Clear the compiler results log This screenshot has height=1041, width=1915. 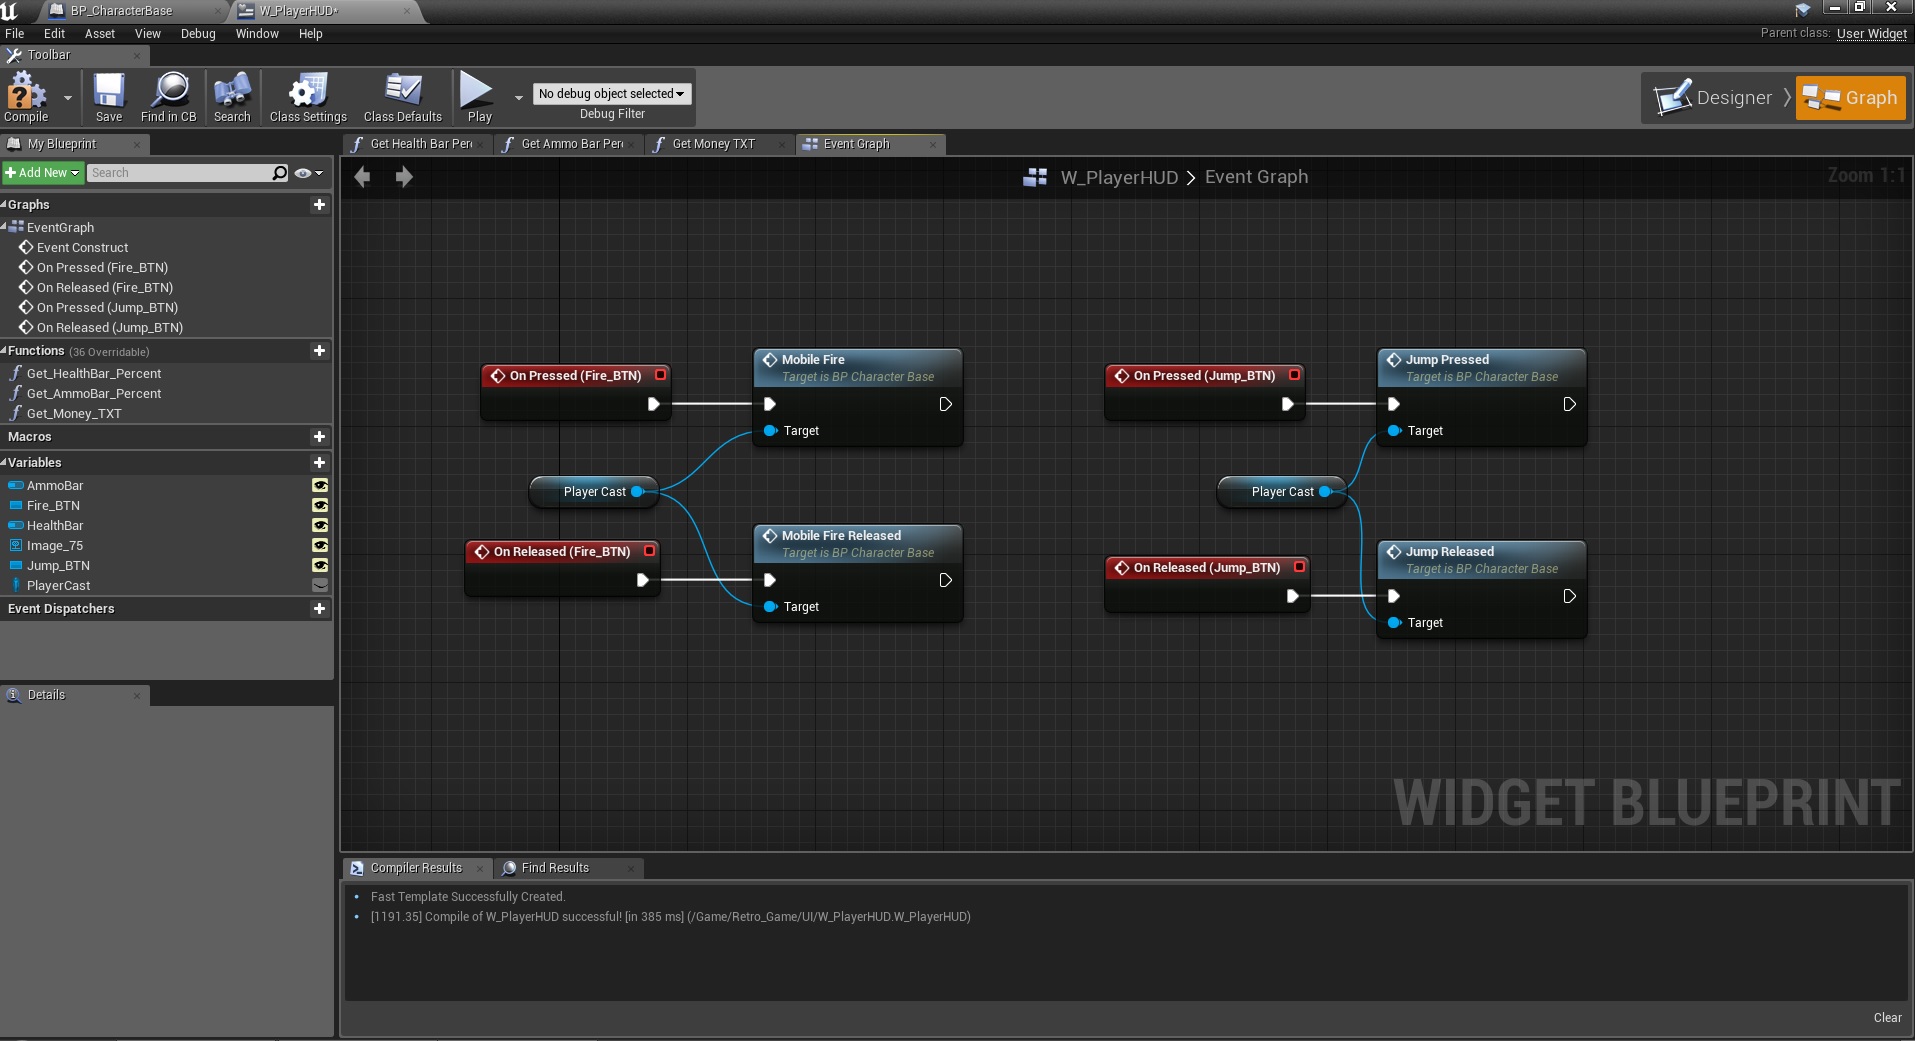click(x=1887, y=1018)
